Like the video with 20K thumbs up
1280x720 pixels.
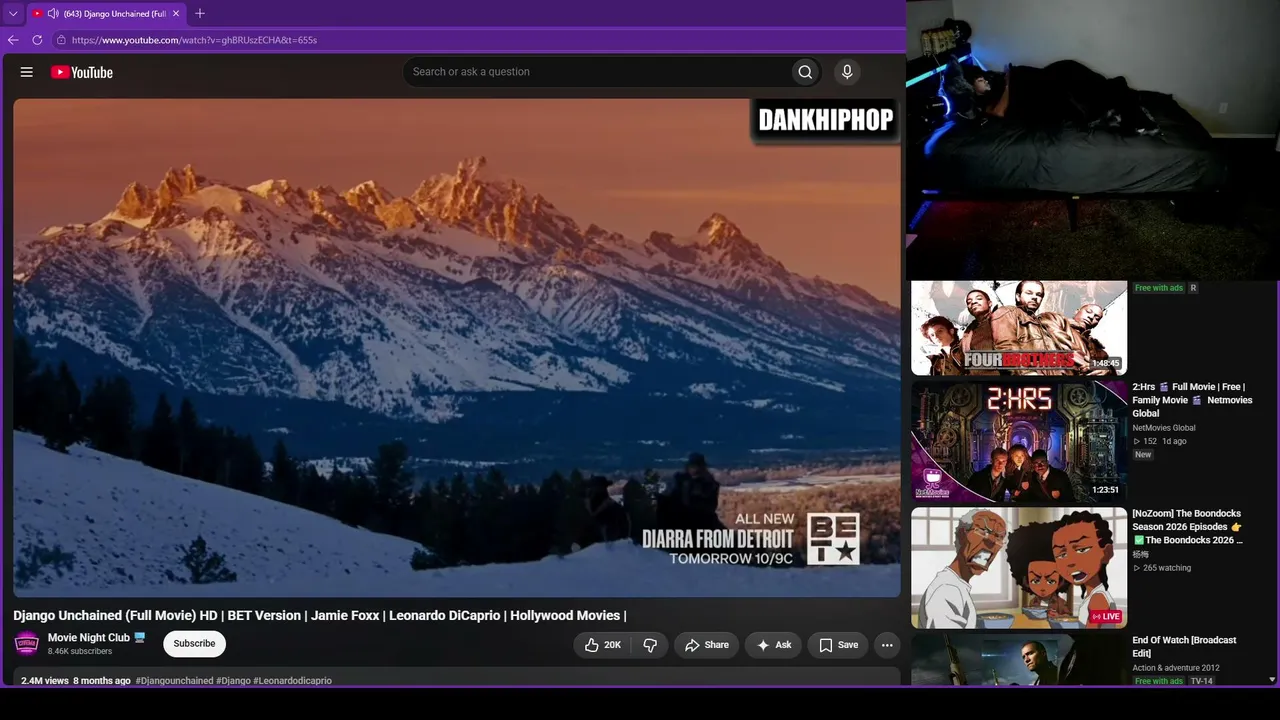603,645
